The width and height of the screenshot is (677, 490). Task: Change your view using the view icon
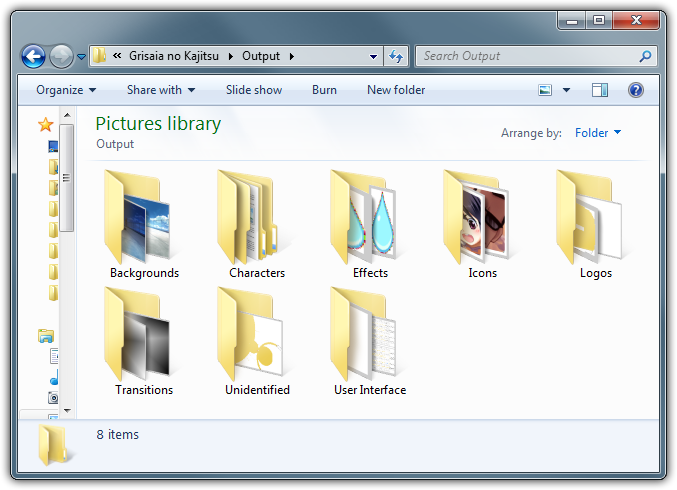[545, 90]
